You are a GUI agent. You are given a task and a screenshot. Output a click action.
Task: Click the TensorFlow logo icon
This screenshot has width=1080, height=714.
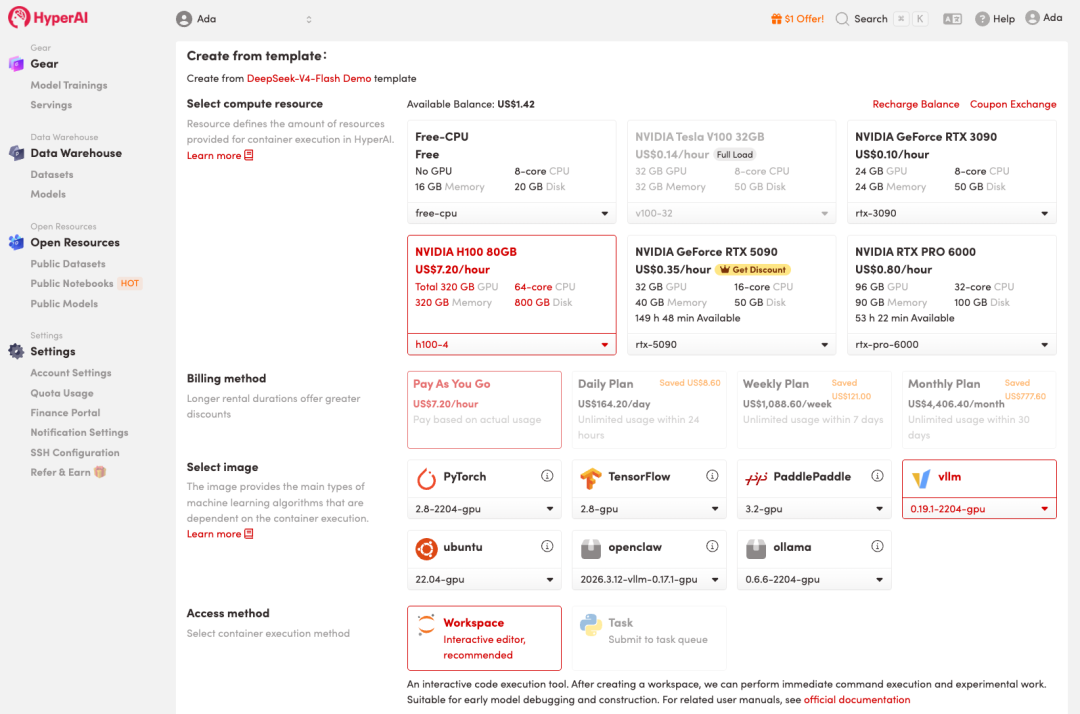(x=591, y=478)
